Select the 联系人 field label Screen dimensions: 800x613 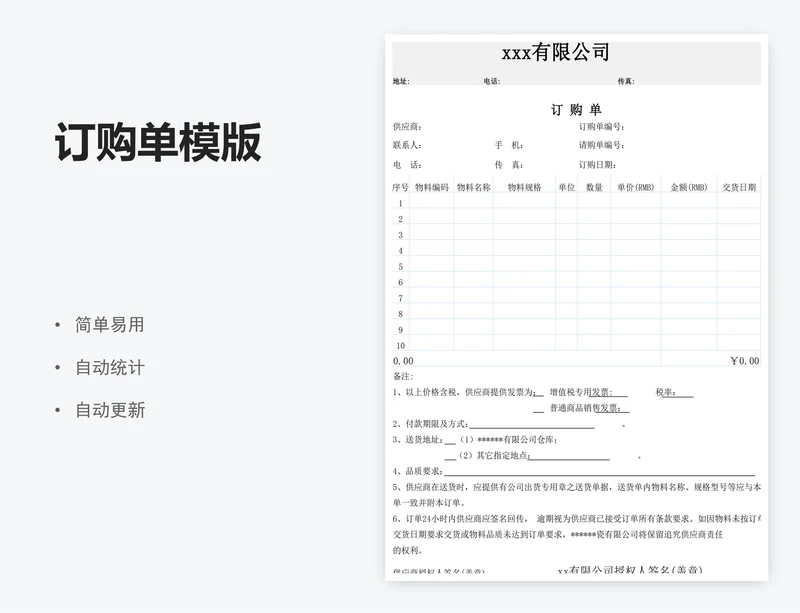(407, 145)
